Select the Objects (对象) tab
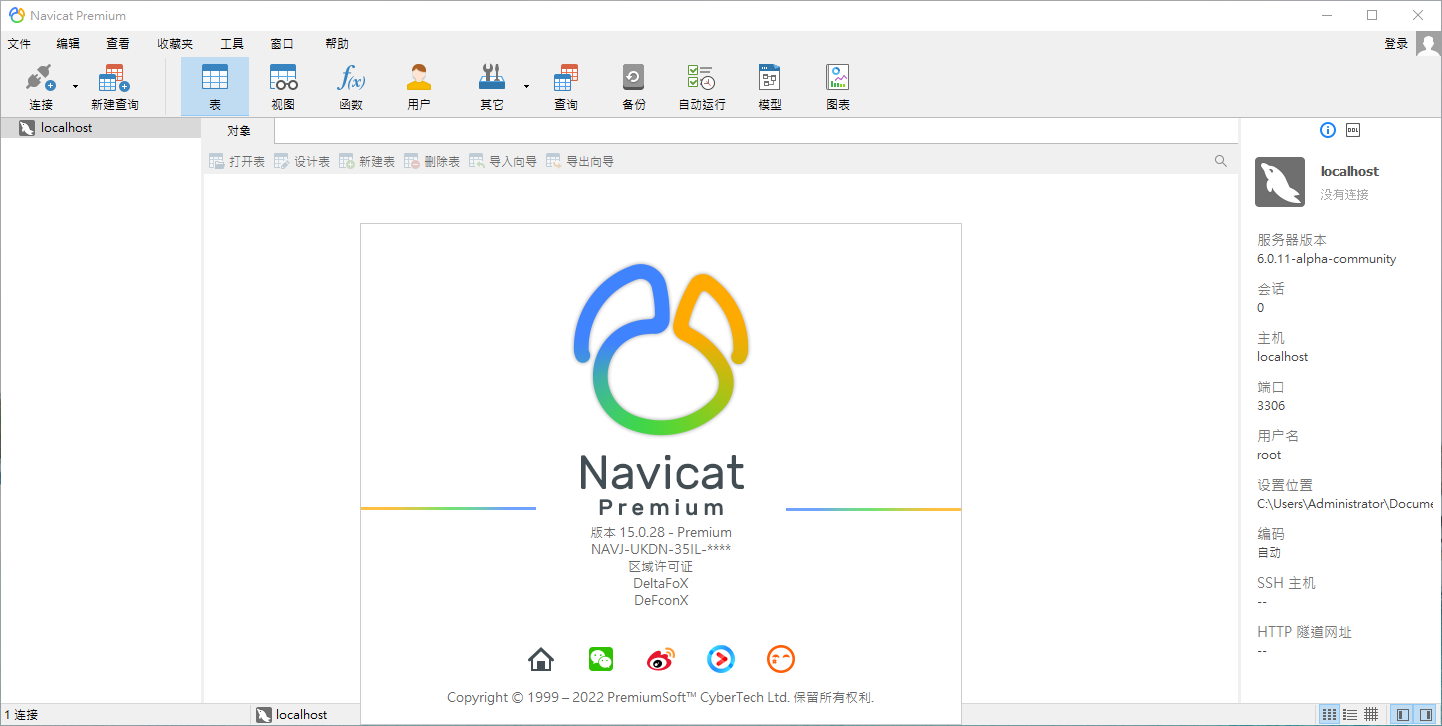Viewport: 1442px width, 726px height. pos(238,131)
